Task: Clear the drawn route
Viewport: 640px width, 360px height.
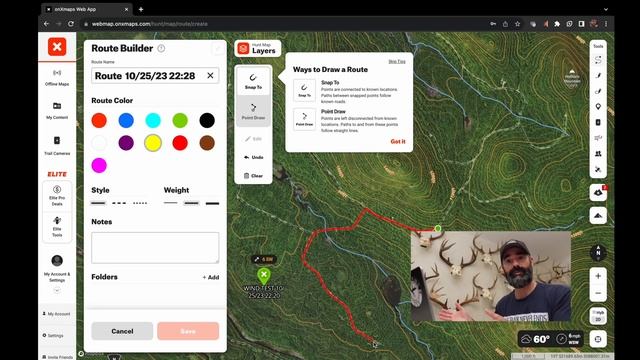Action: pyautogui.click(x=253, y=176)
